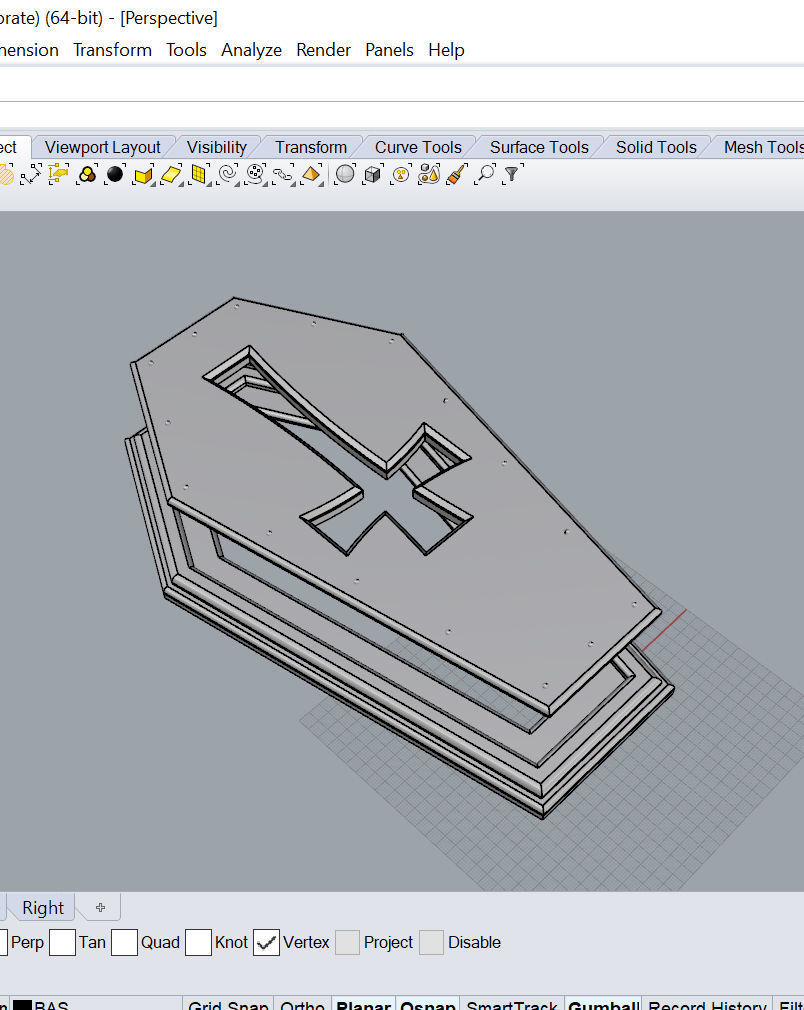804x1010 pixels.
Task: Toggle the Disable osnap checkbox
Action: coord(432,942)
